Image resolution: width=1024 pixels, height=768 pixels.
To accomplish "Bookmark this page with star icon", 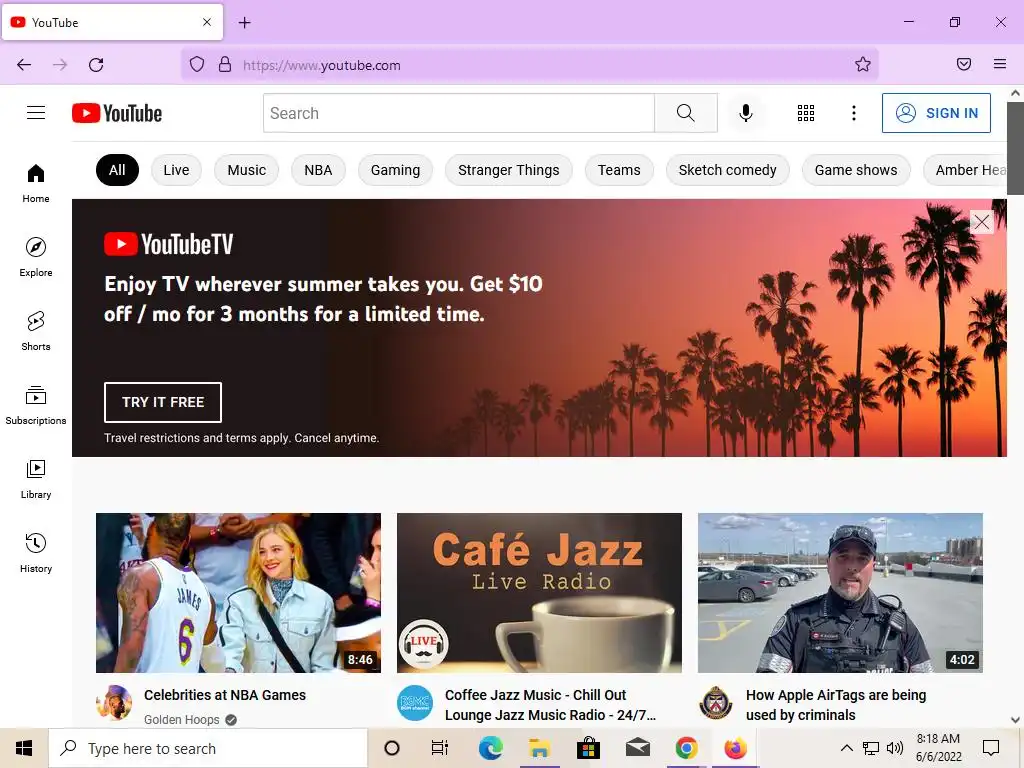I will pyautogui.click(x=863, y=64).
